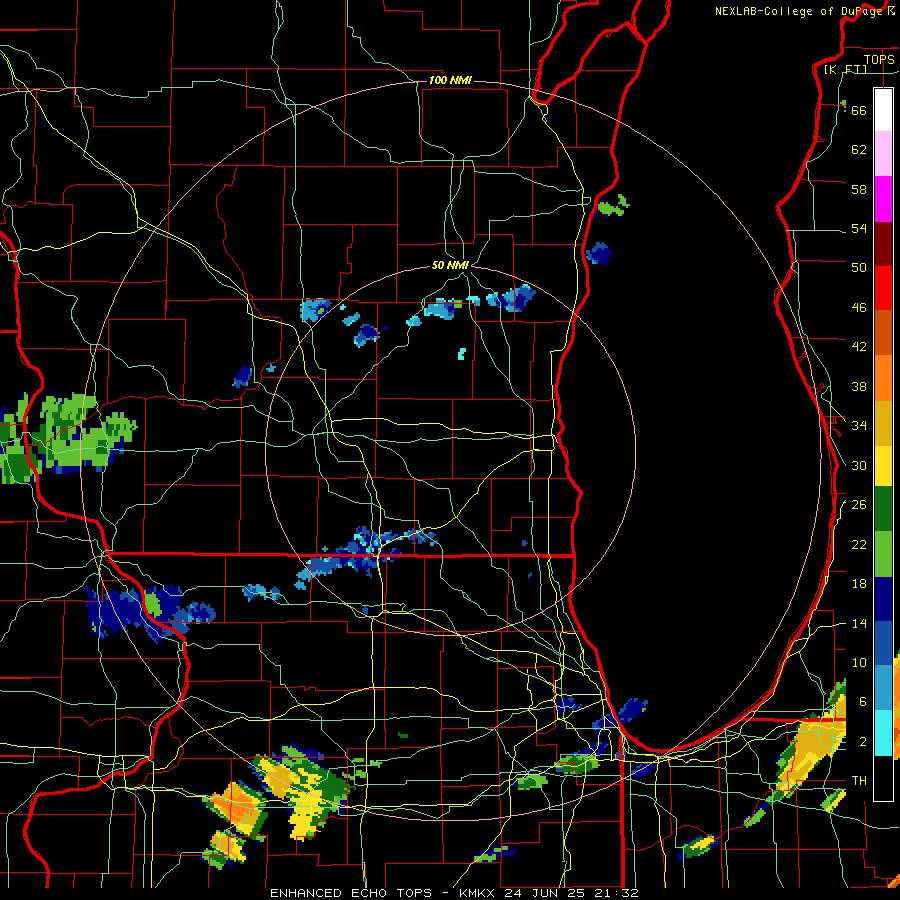Click the '58' legend value
The height and width of the screenshot is (900, 900).
(859, 189)
